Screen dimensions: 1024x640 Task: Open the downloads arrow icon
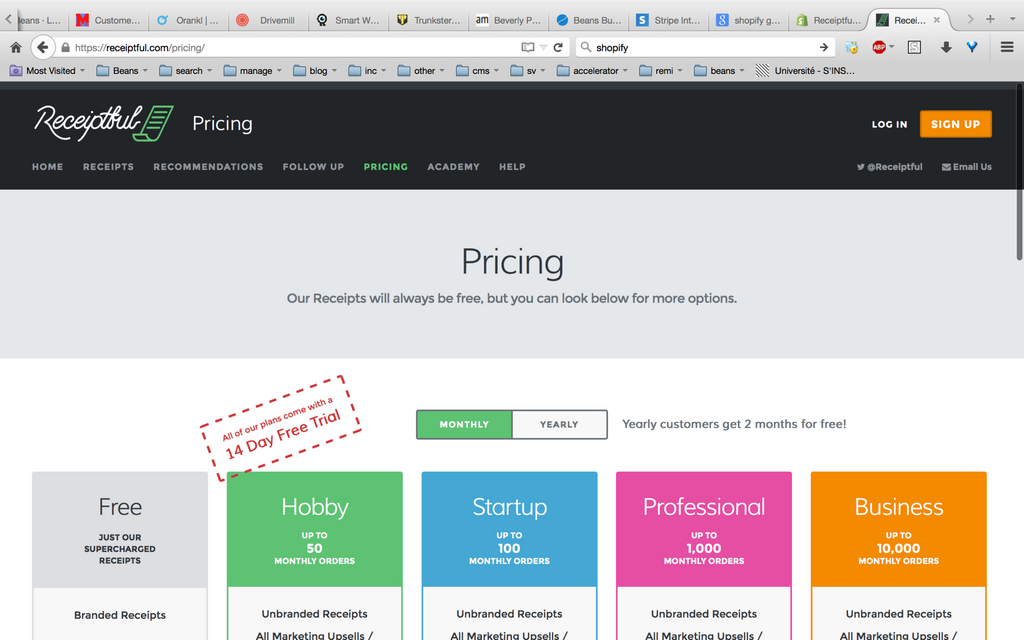946,47
